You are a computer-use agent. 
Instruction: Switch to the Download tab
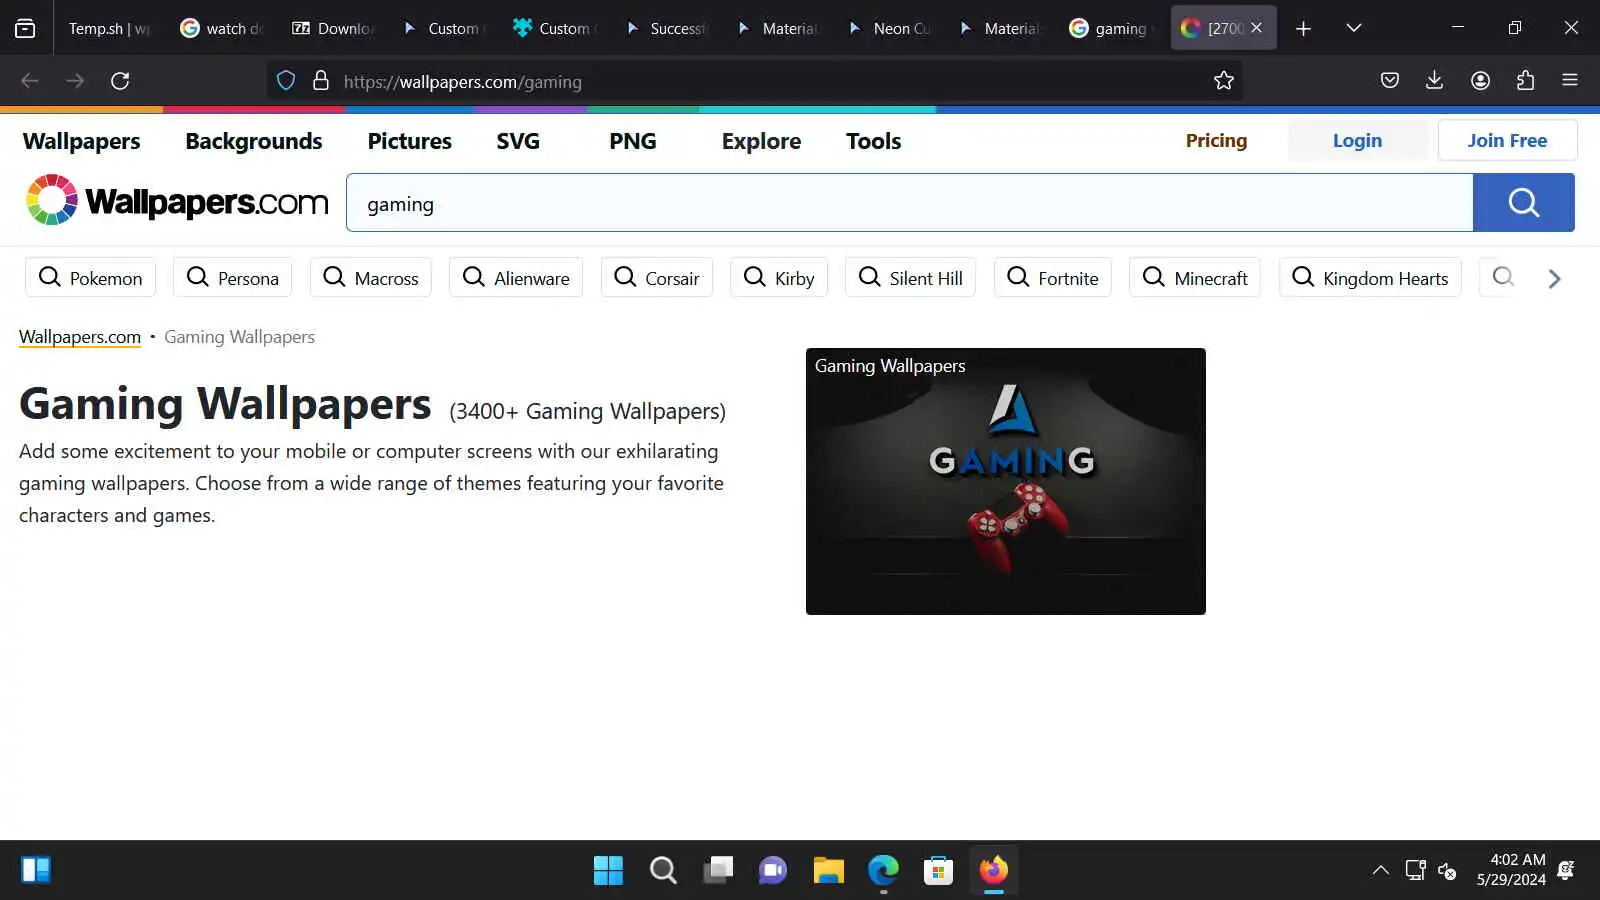(x=333, y=28)
